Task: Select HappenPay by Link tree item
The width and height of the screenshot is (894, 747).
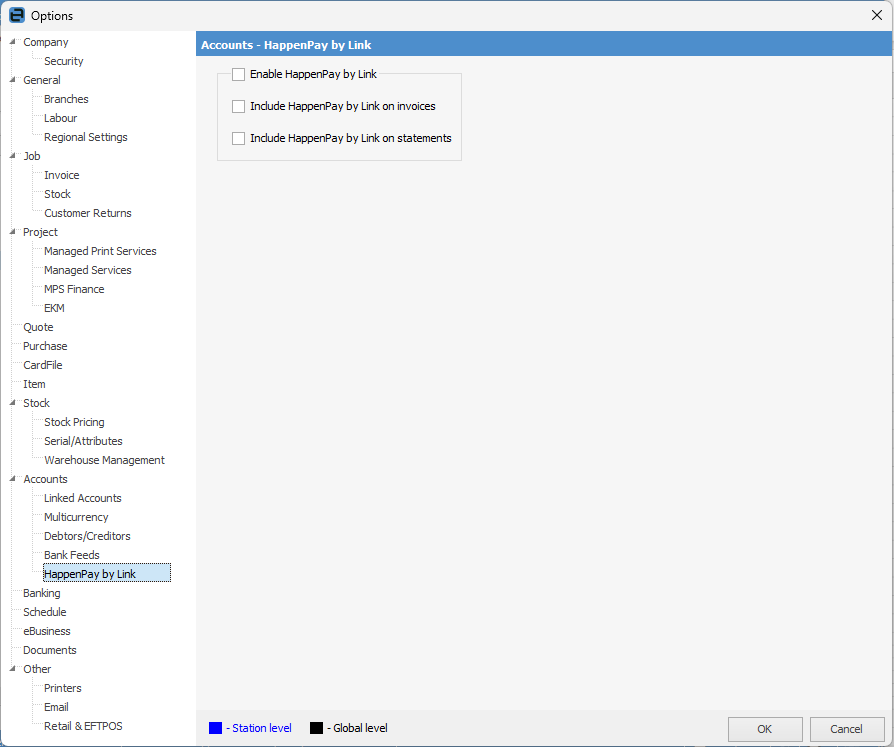Action: click(107, 573)
